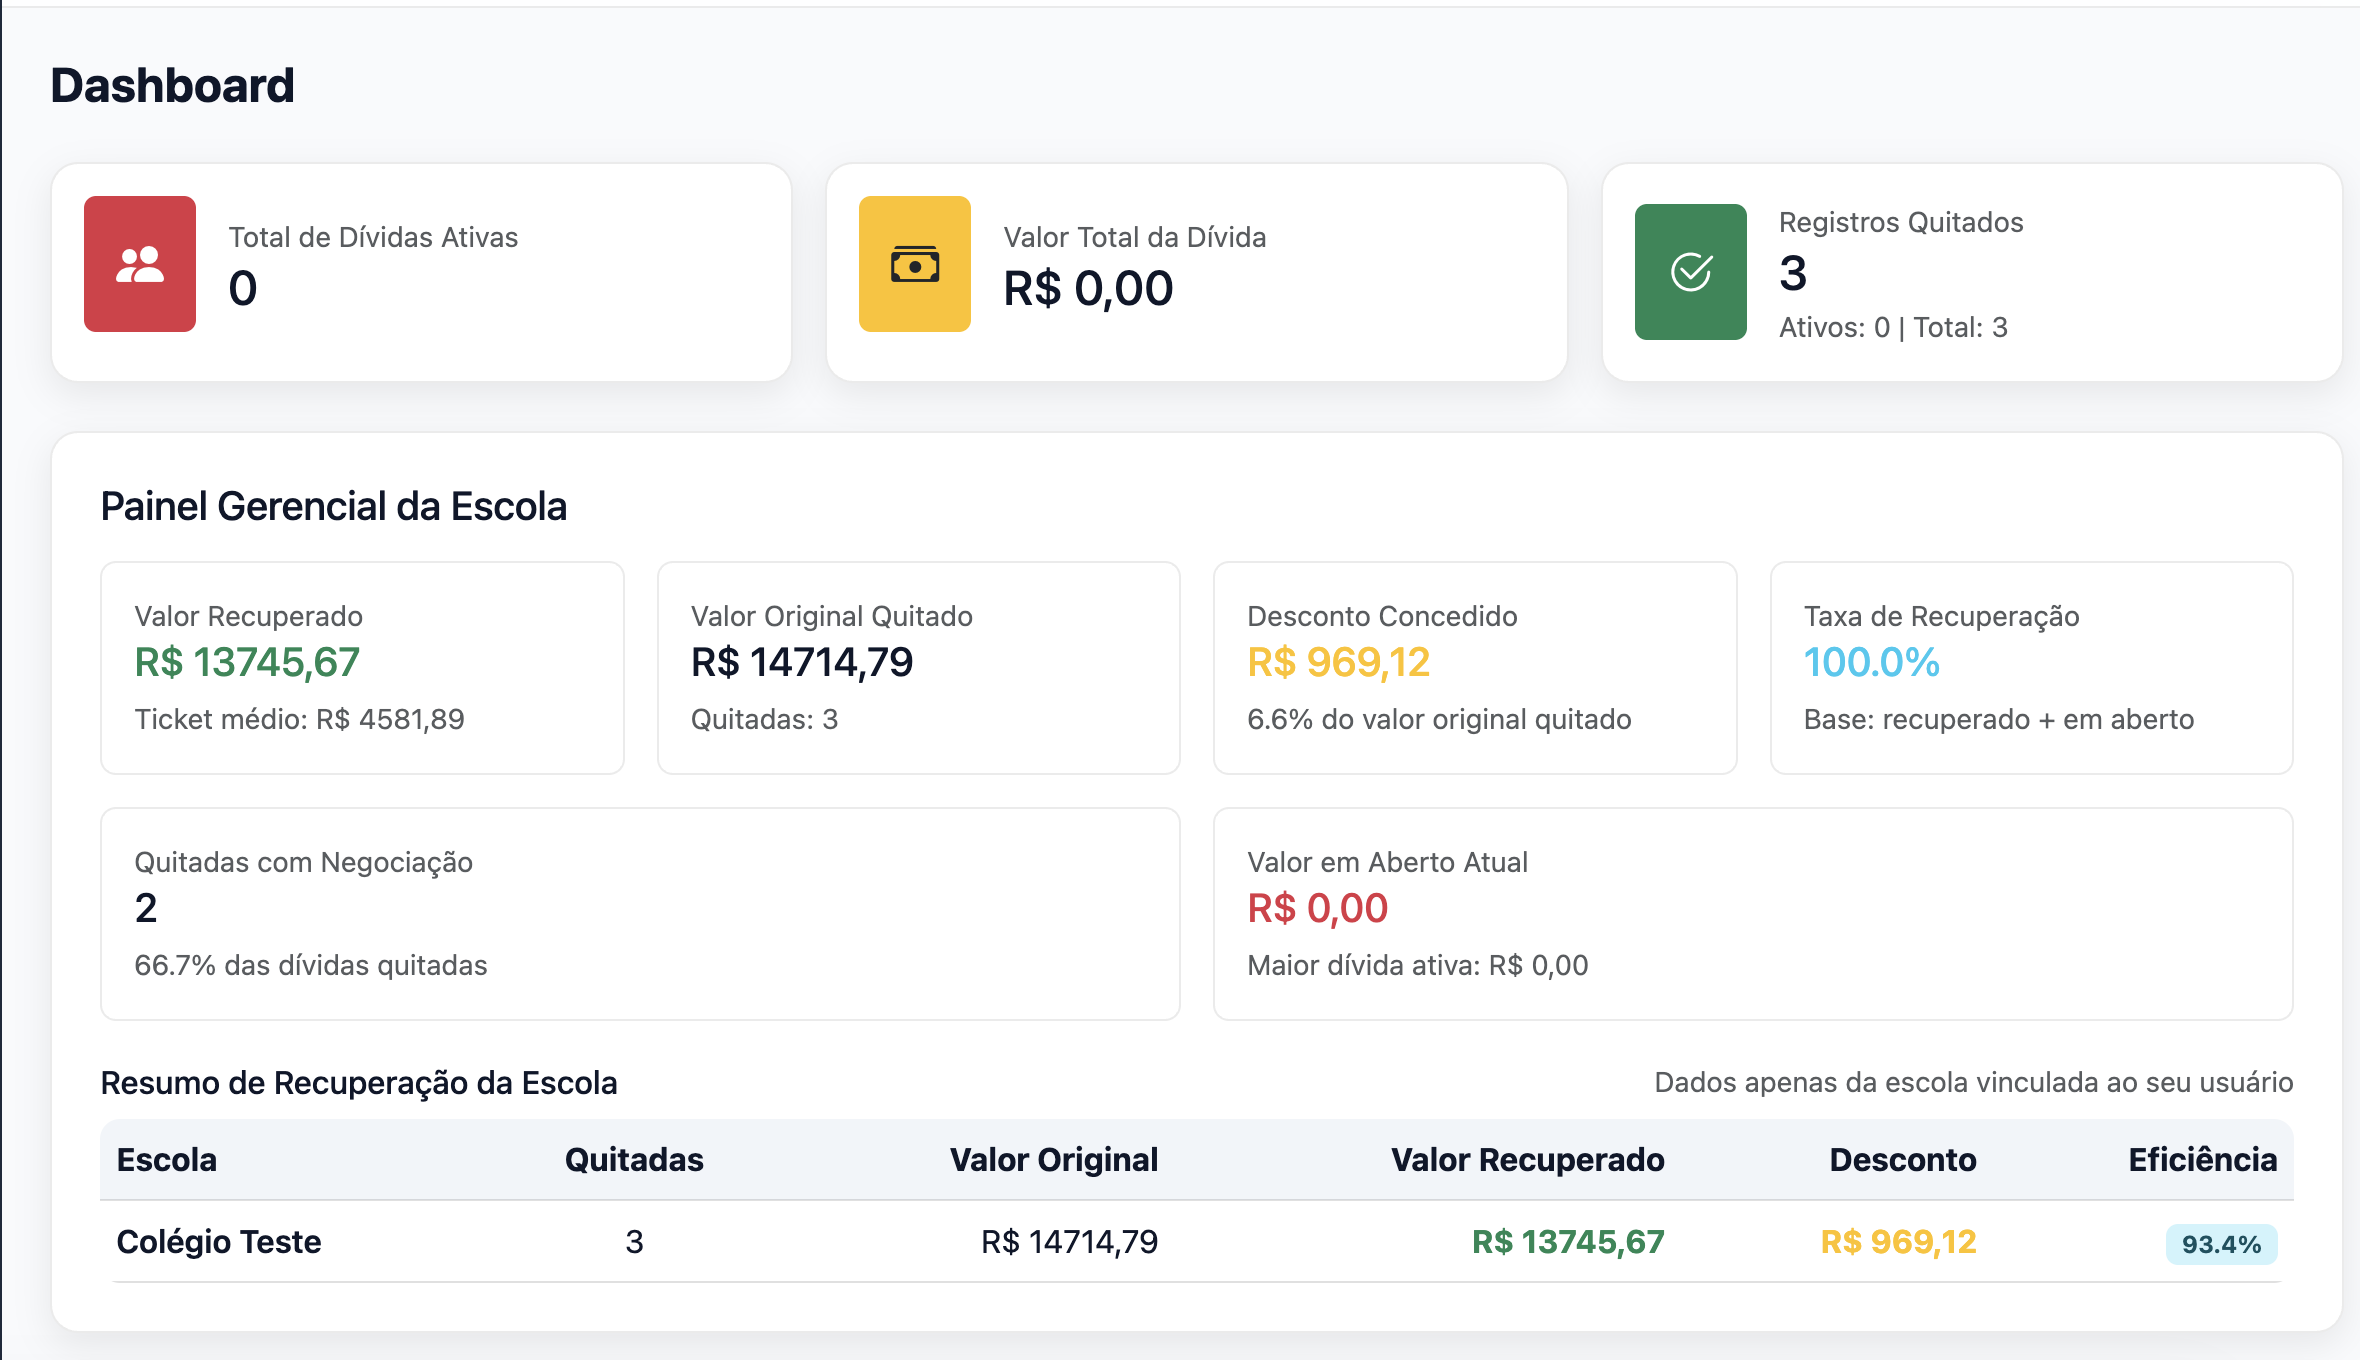Click Resumo de Recuperação da Escola heading

point(359,1083)
